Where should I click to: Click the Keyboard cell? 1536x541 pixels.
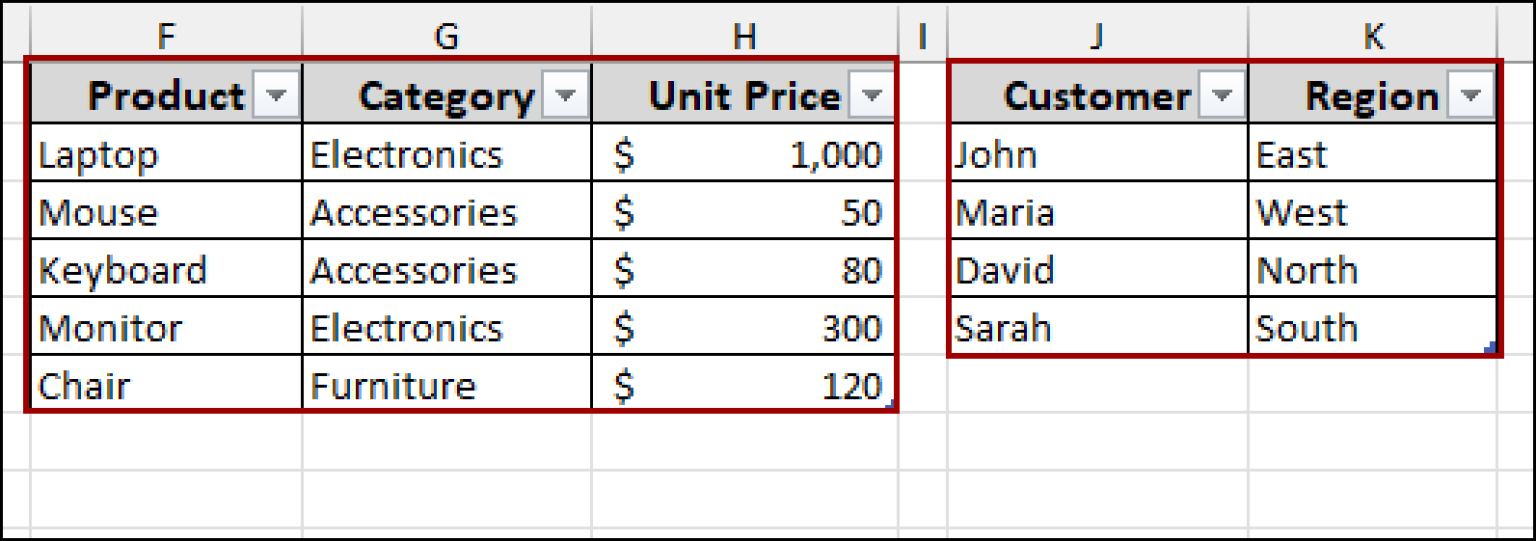click(166, 270)
